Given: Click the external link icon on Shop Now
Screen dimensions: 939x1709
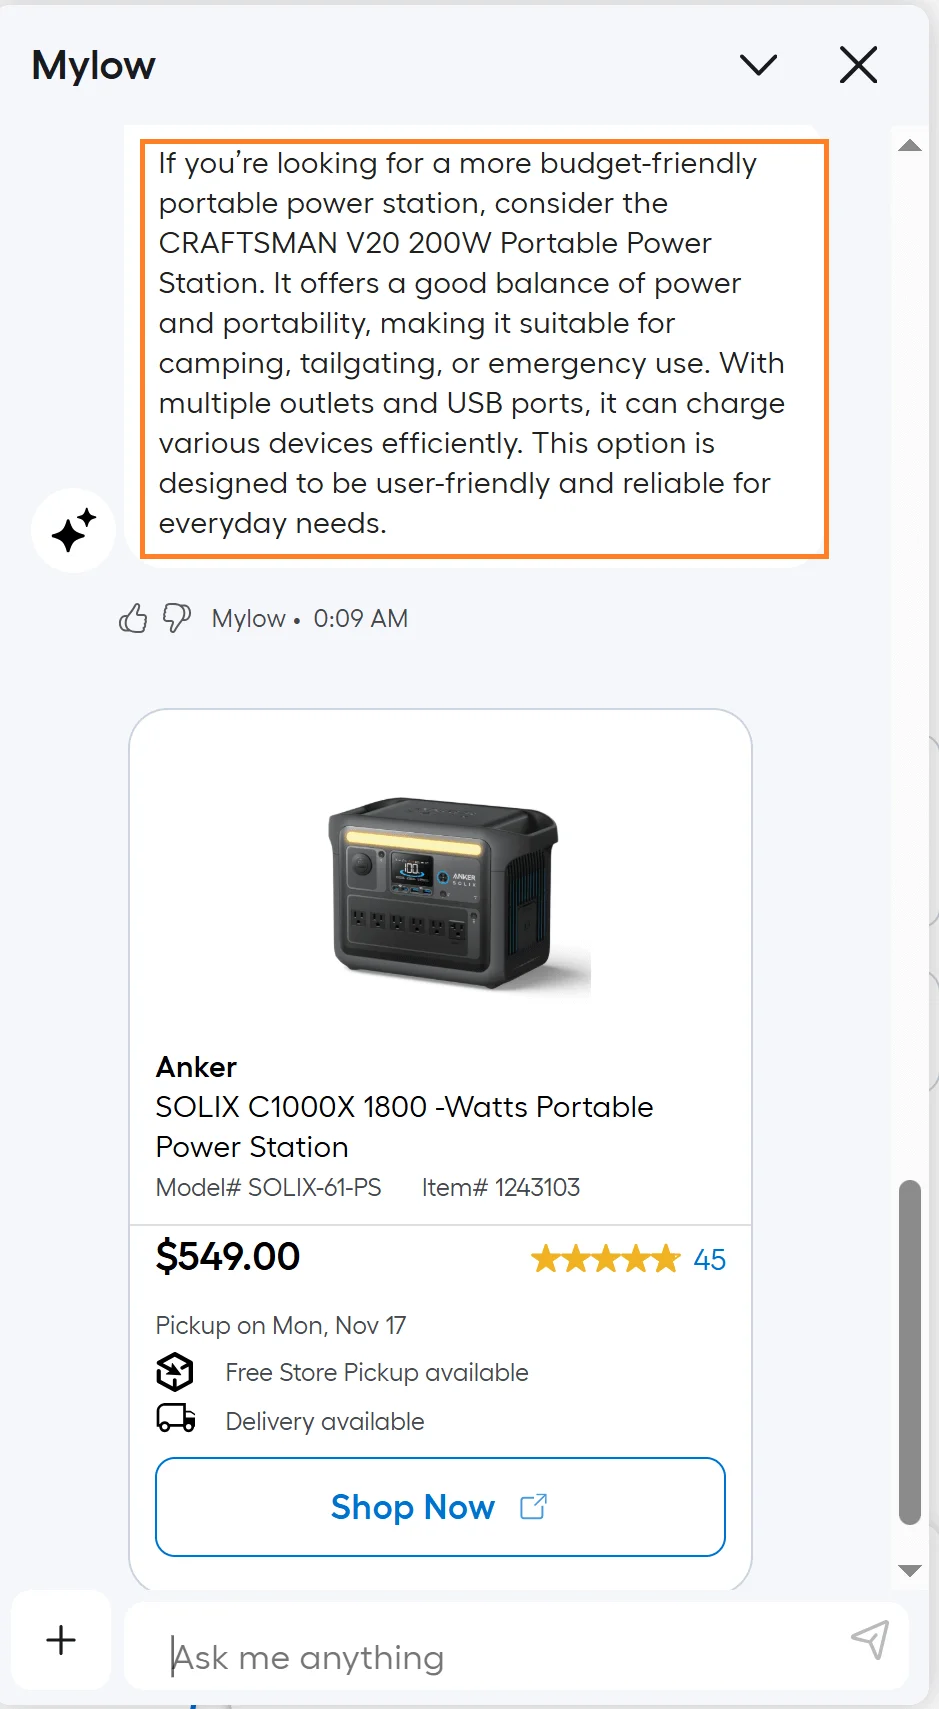Looking at the screenshot, I should click(533, 1506).
